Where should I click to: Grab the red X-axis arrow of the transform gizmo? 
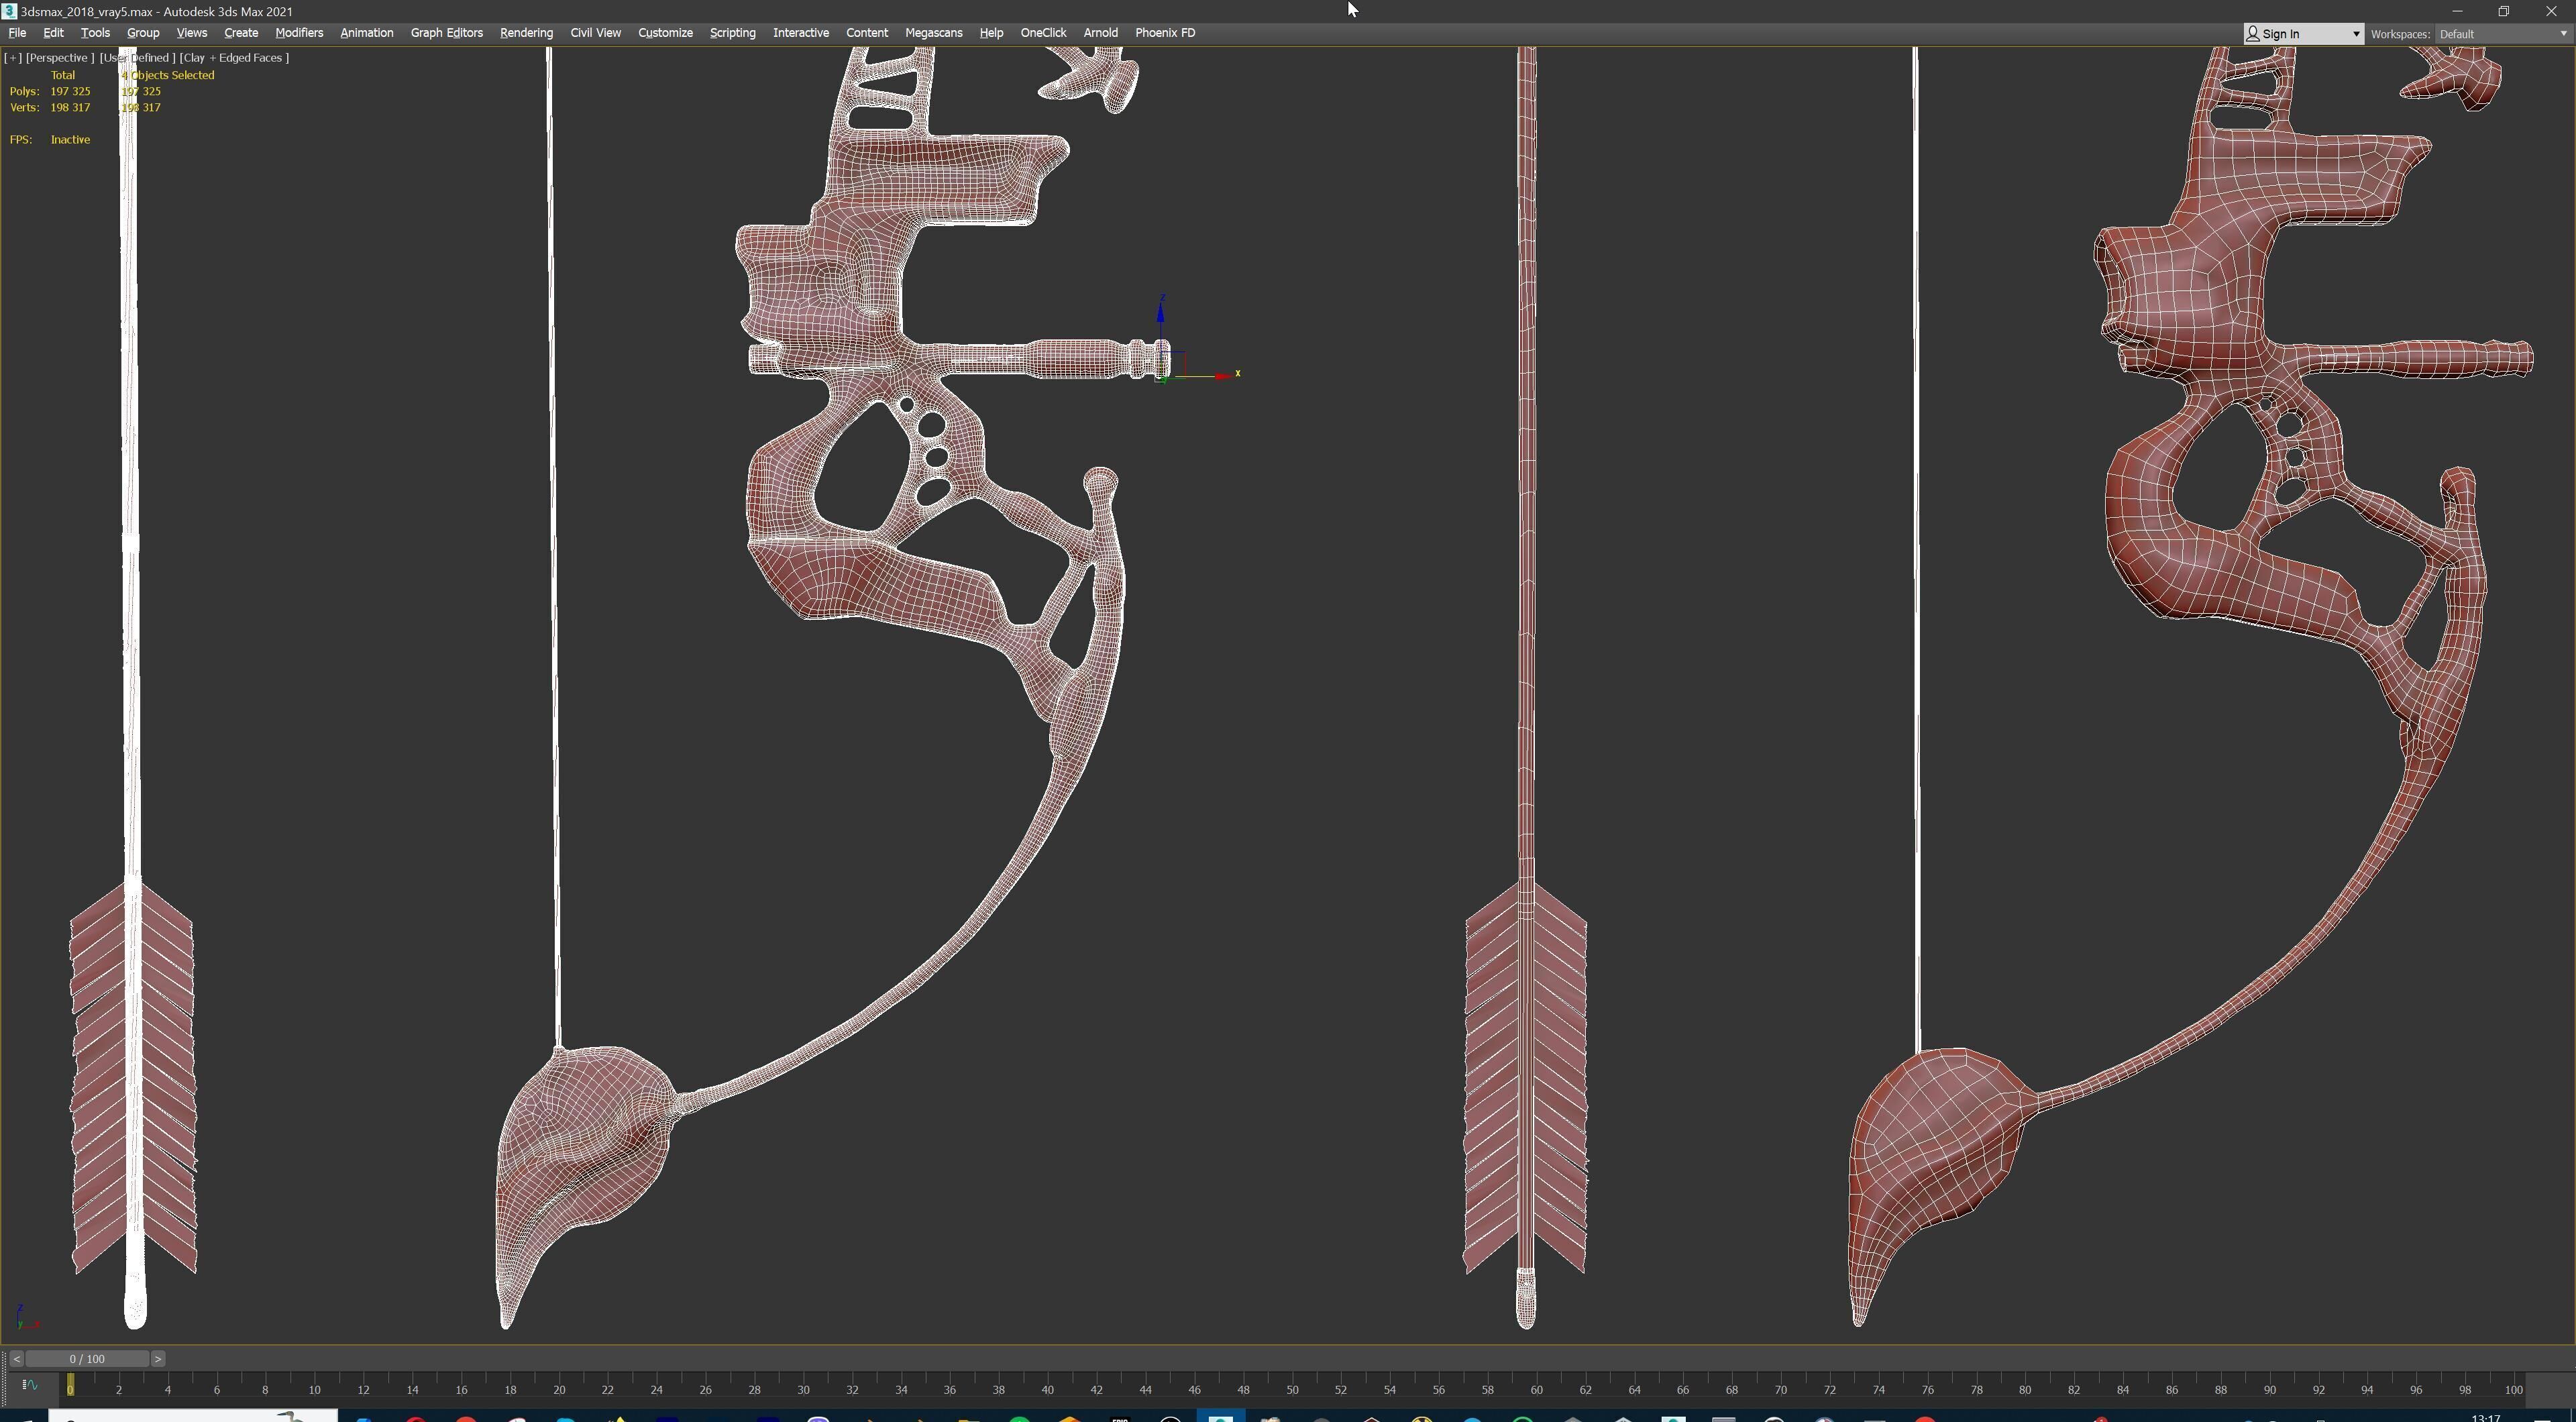tap(1223, 376)
